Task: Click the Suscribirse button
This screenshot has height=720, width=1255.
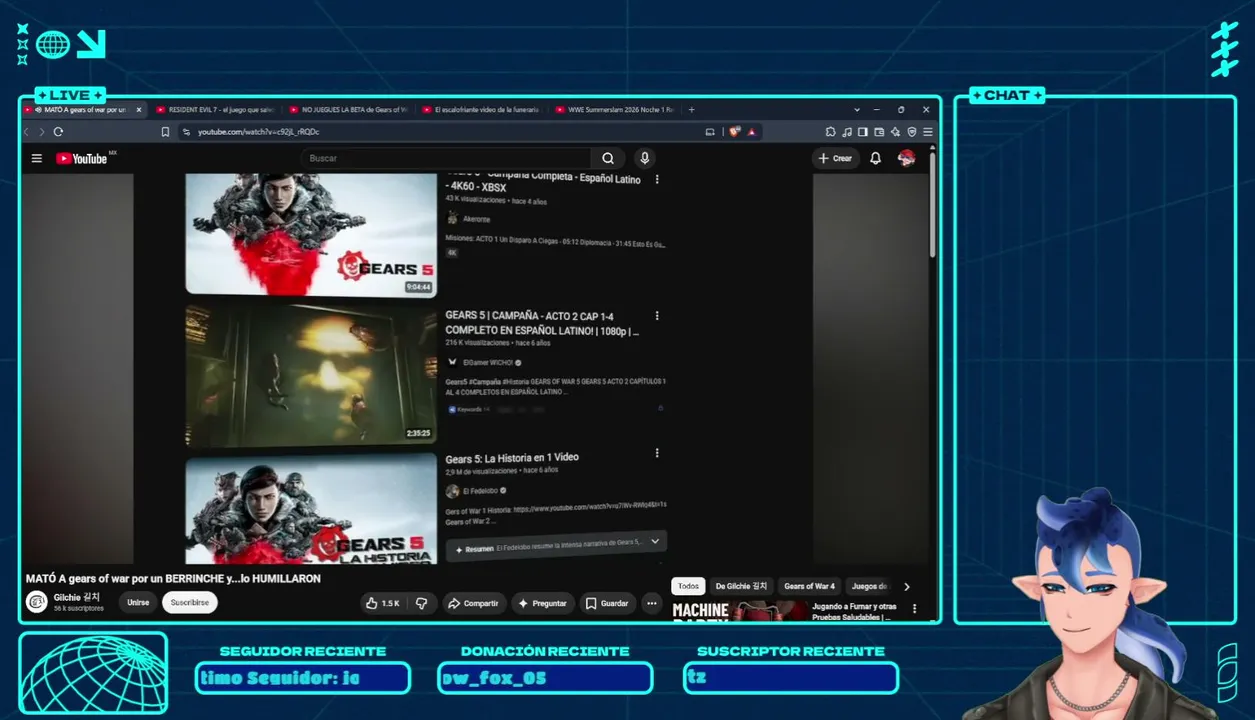Action: click(x=190, y=602)
